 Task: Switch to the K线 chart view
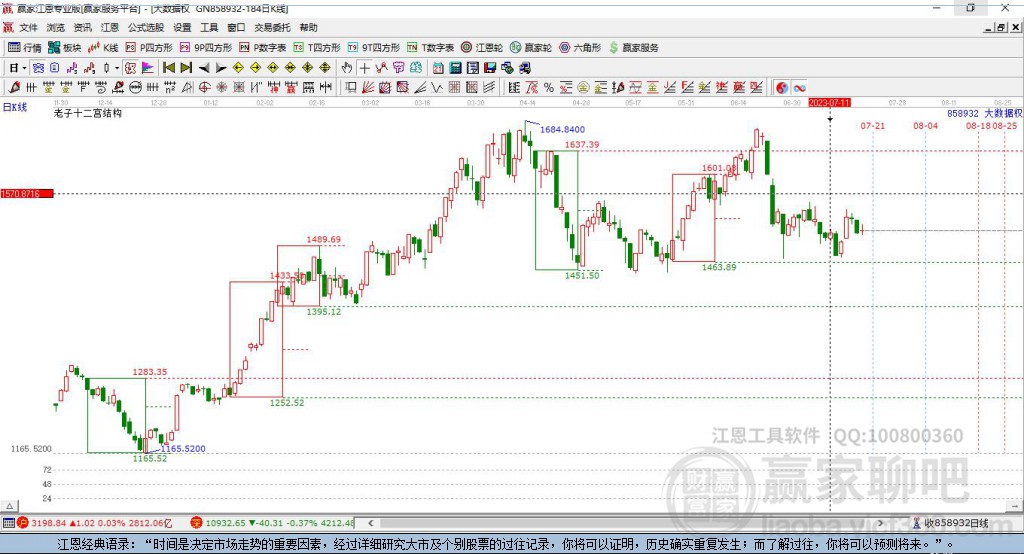(103, 48)
